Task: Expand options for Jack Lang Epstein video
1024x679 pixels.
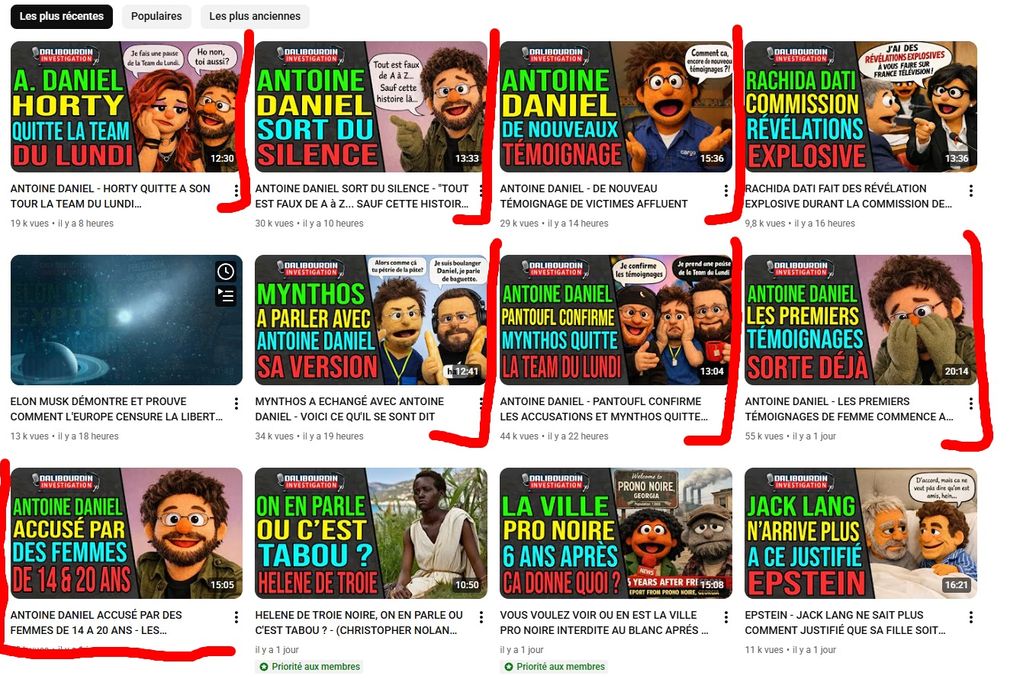Action: (x=971, y=617)
